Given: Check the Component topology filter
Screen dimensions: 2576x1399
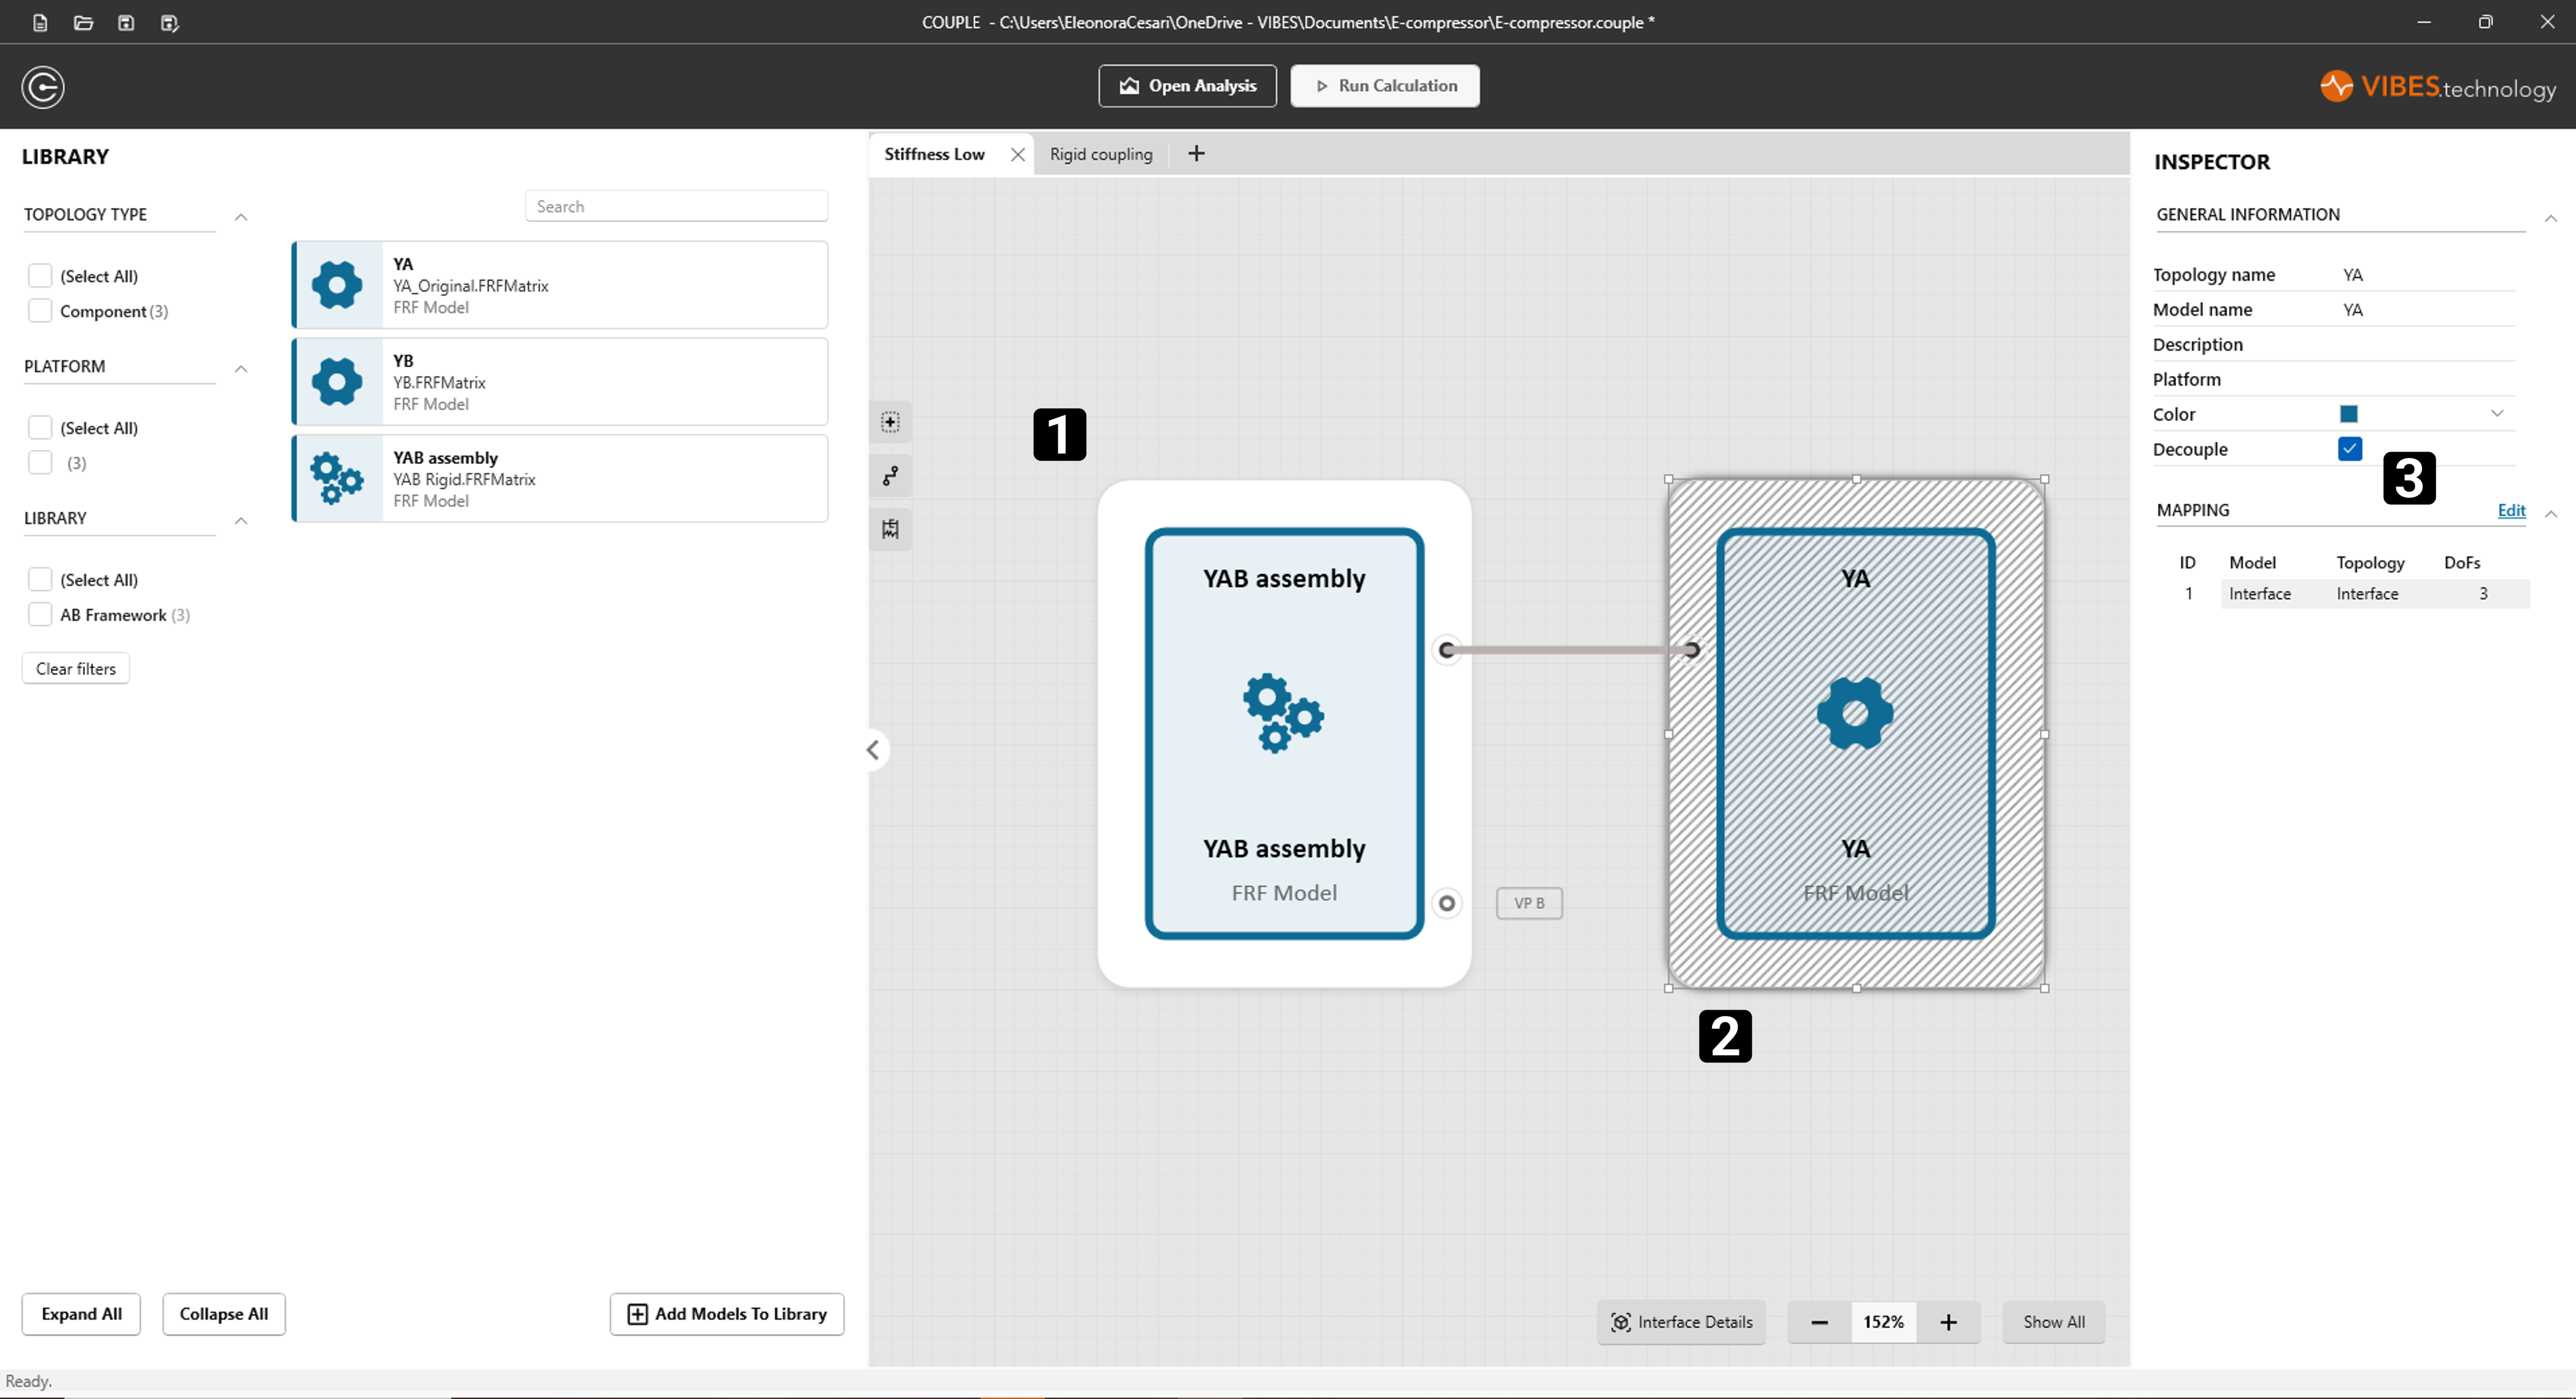Looking at the screenshot, I should (40, 310).
